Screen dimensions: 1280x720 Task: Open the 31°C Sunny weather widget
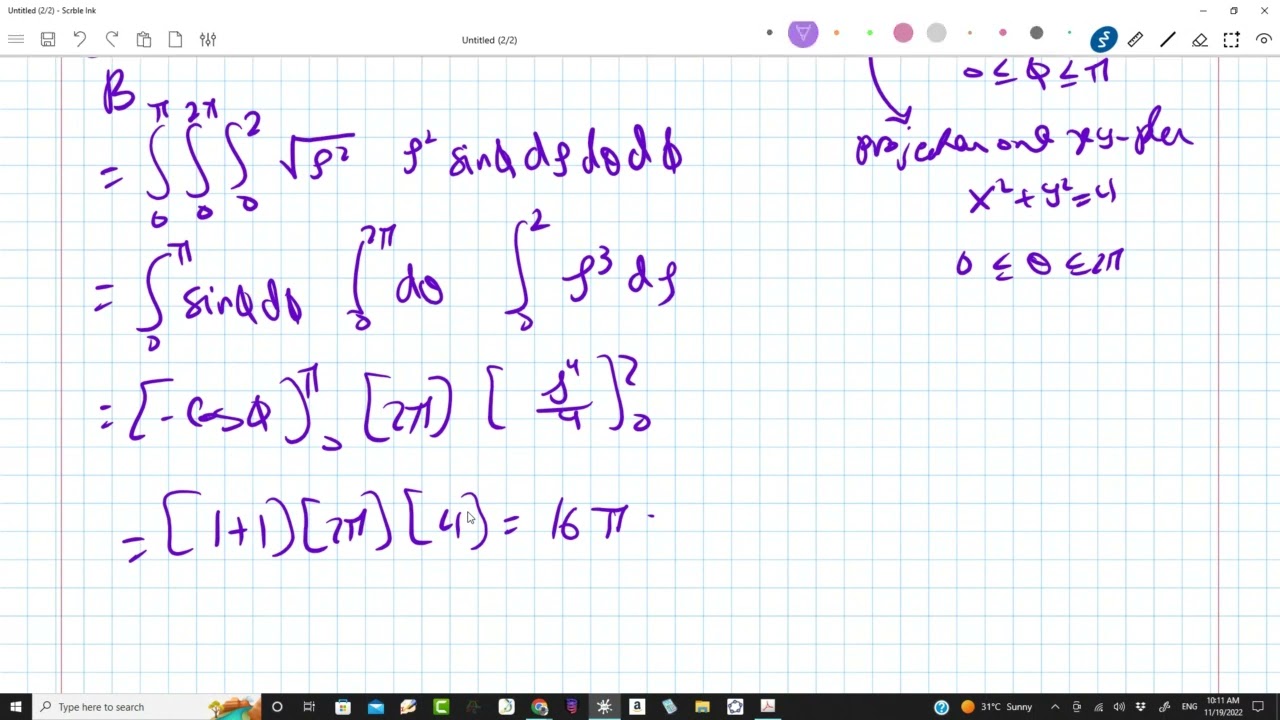point(996,707)
